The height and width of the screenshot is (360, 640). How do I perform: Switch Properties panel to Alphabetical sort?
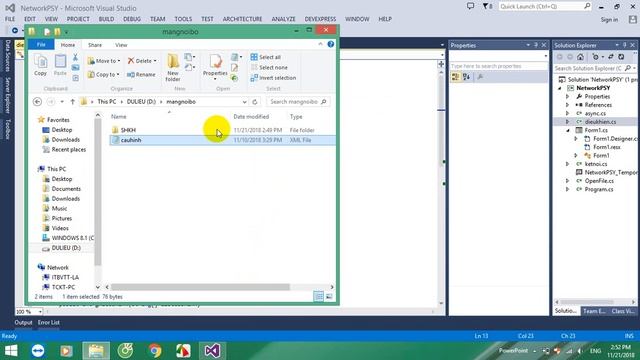click(467, 77)
